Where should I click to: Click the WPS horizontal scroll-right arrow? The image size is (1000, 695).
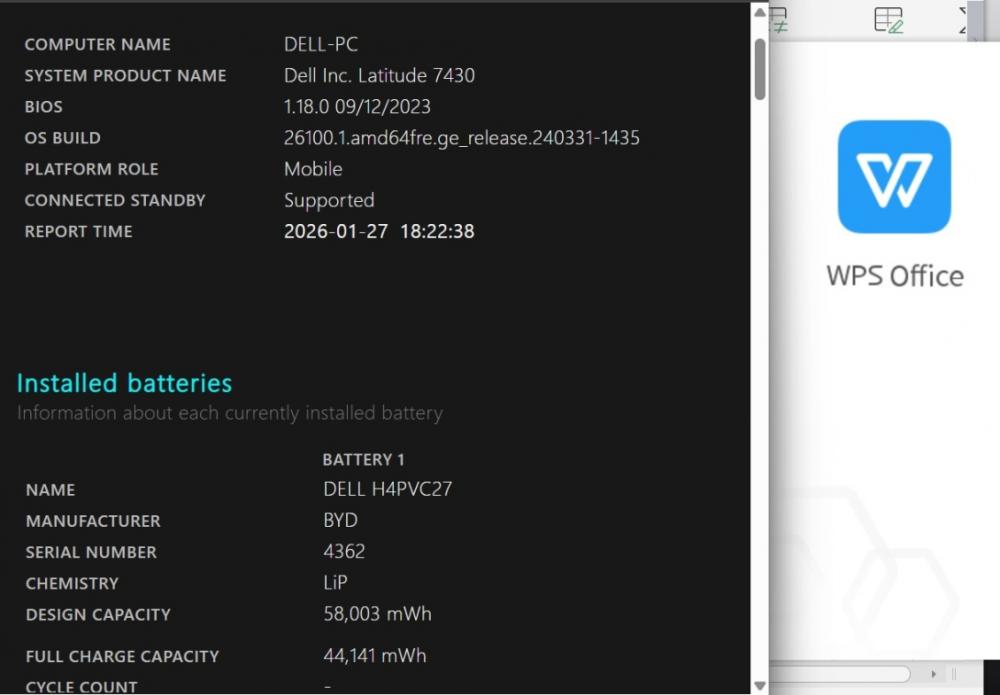point(934,674)
